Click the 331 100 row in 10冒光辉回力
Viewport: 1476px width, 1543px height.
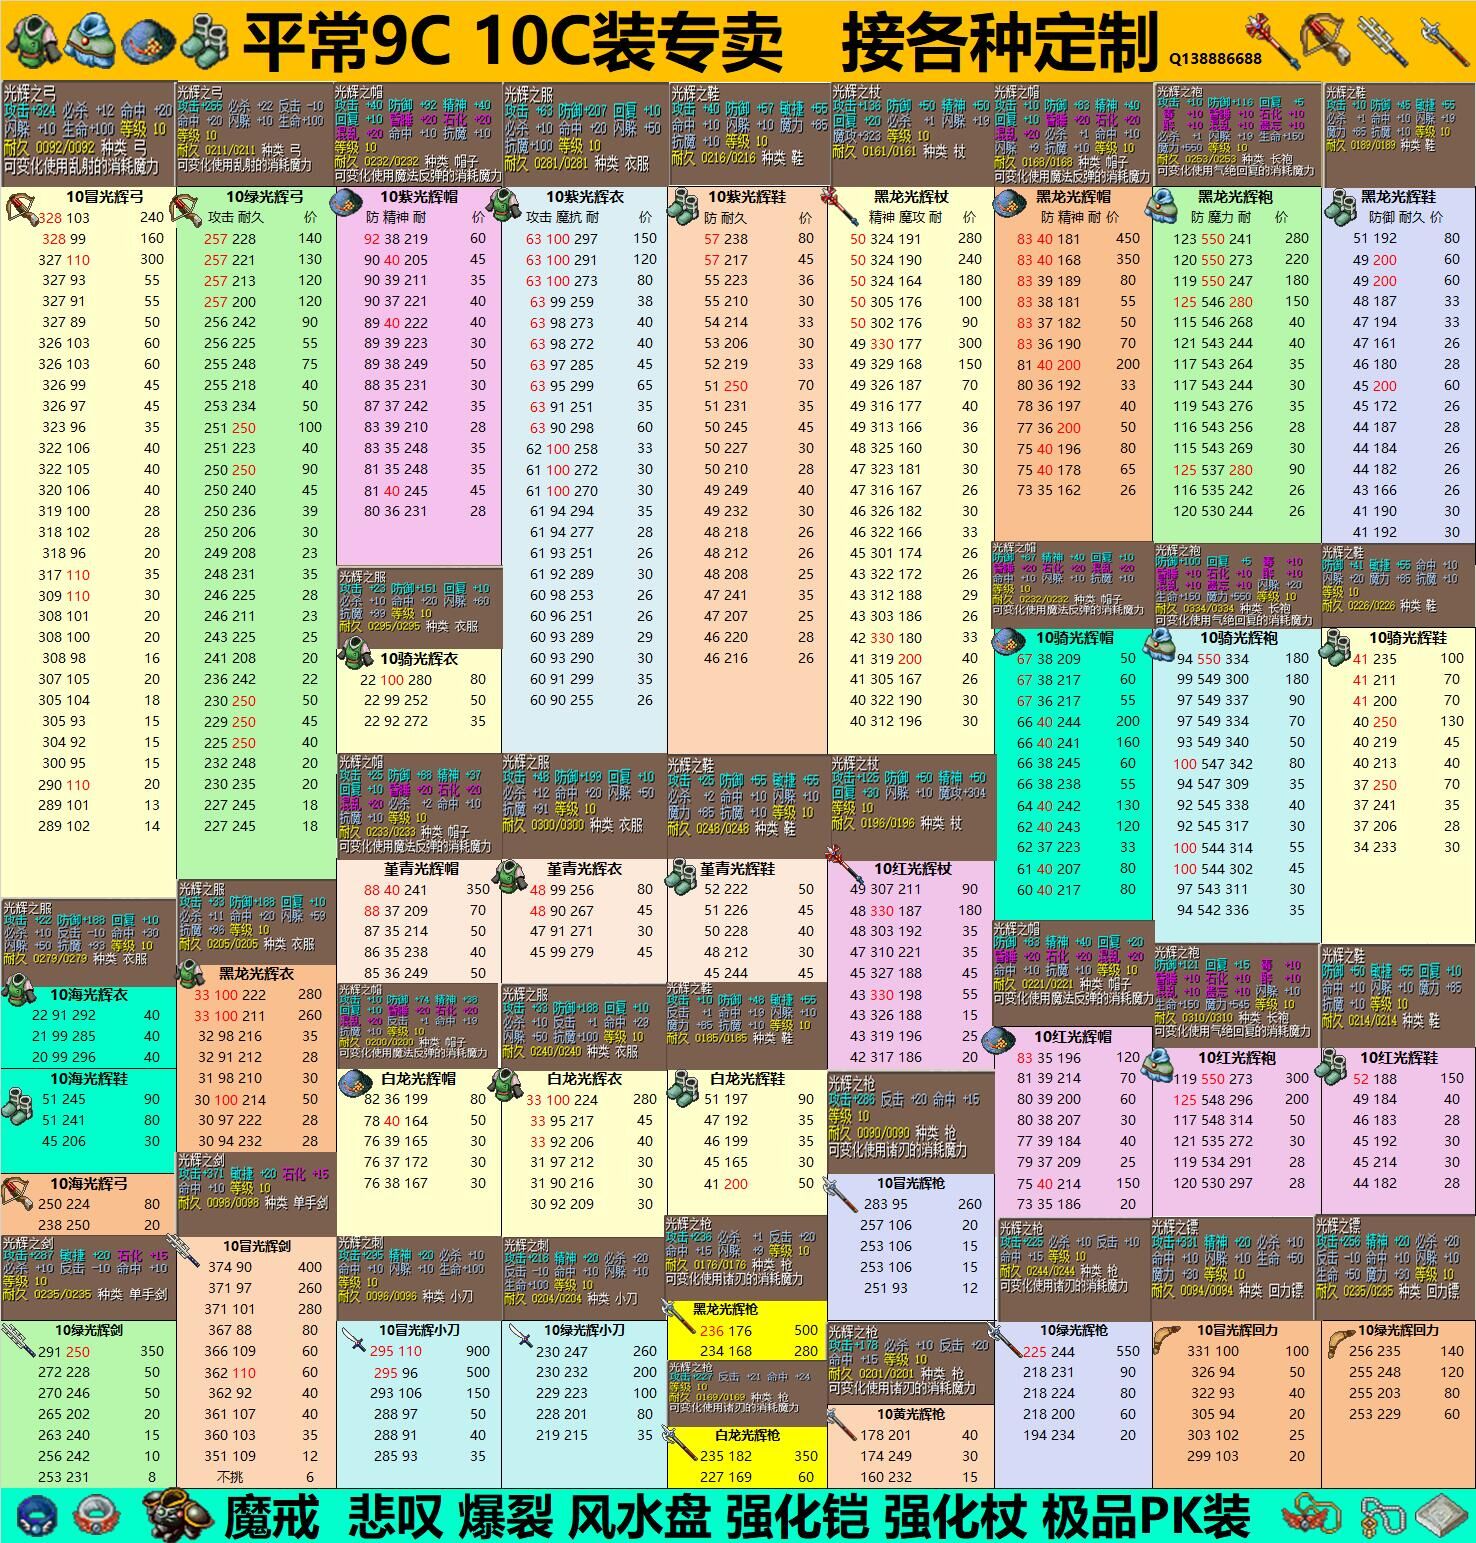pyautogui.click(x=1237, y=1351)
